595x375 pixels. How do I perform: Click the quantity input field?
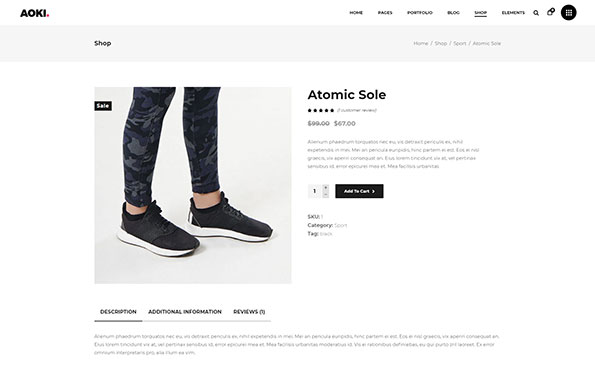(315, 191)
